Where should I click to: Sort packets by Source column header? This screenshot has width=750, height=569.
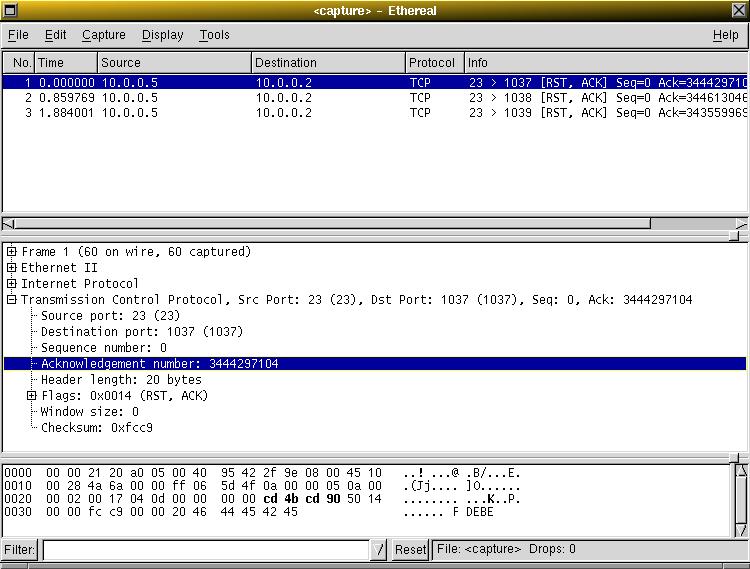tap(175, 63)
